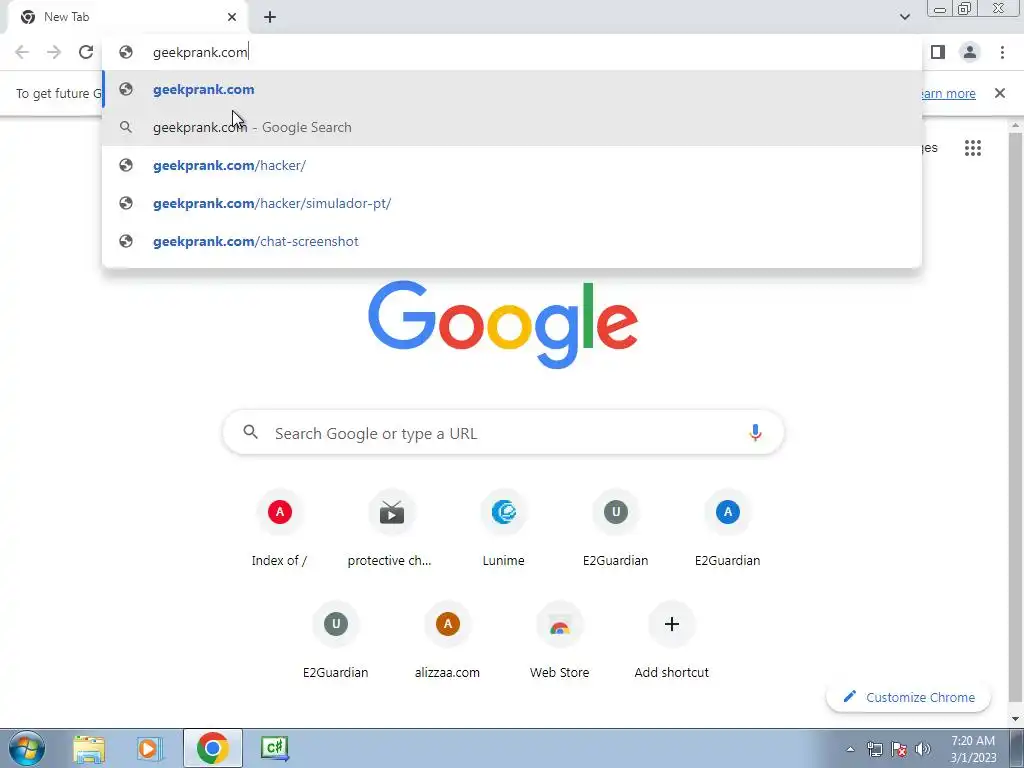
Task: Open the protective ch... shortcut
Action: (391, 530)
